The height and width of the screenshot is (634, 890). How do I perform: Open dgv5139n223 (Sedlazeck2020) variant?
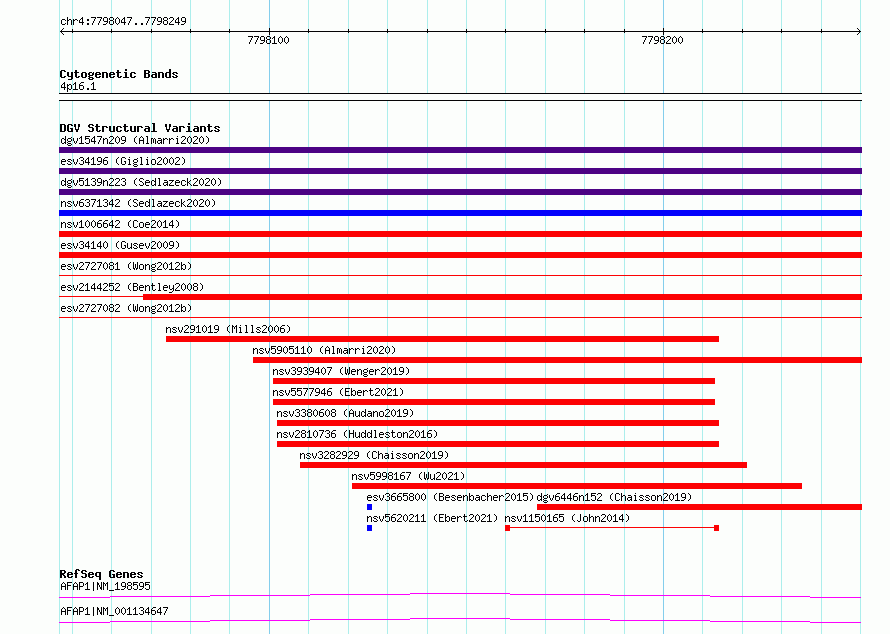(141, 182)
